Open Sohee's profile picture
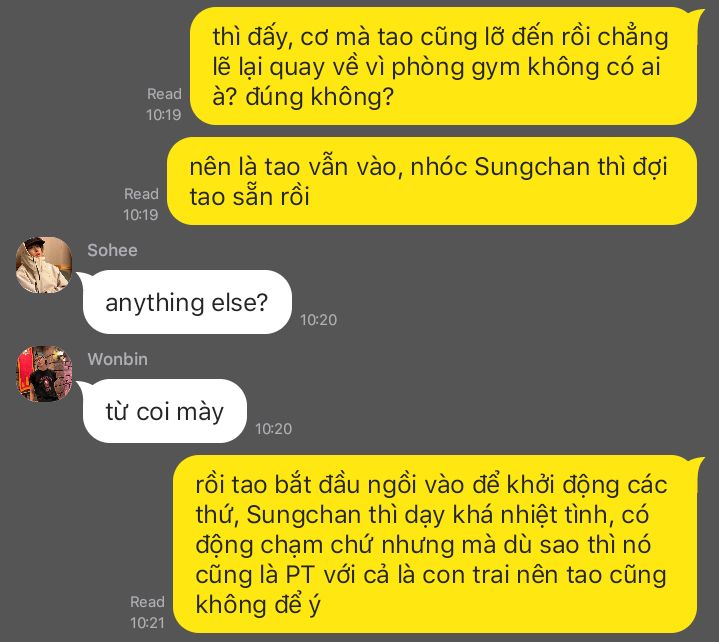 pos(44,265)
